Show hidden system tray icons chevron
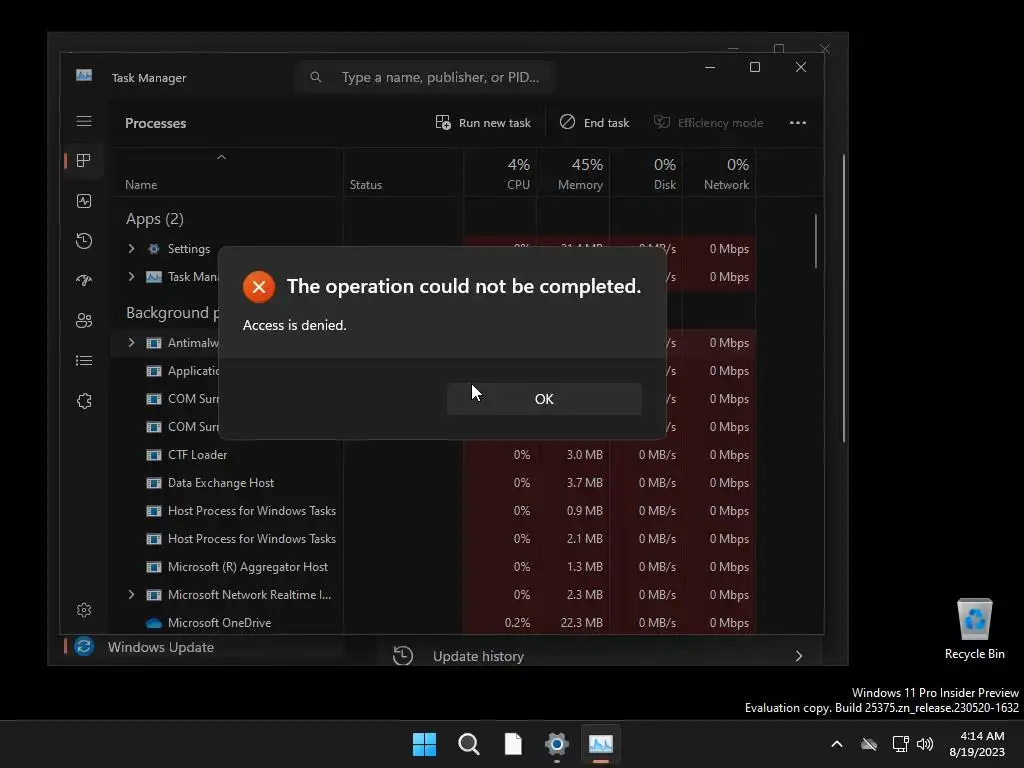This screenshot has height=768, width=1024. click(x=837, y=744)
